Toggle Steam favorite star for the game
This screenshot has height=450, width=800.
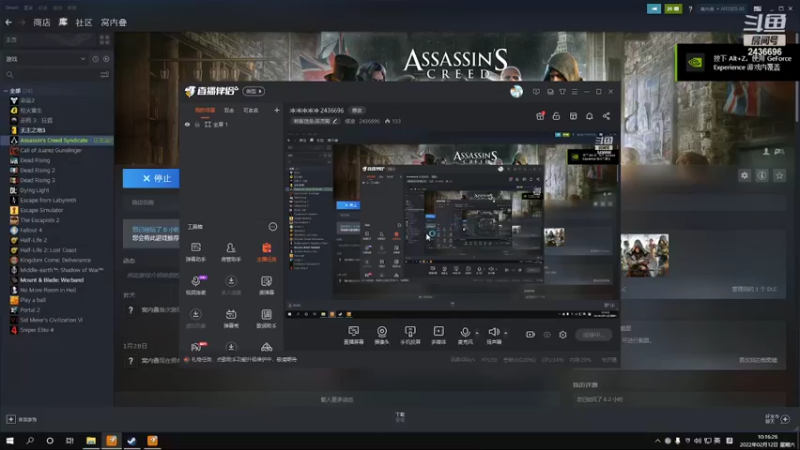point(779,176)
